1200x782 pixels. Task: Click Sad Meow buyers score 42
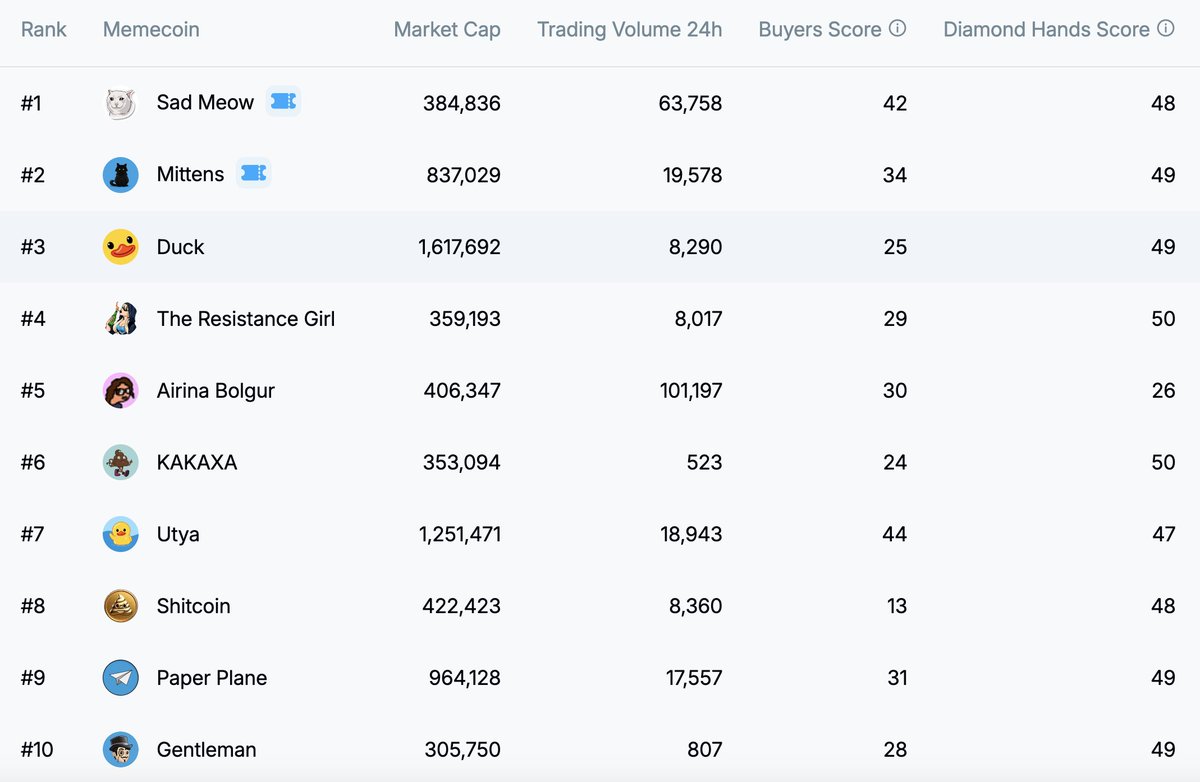pos(895,103)
